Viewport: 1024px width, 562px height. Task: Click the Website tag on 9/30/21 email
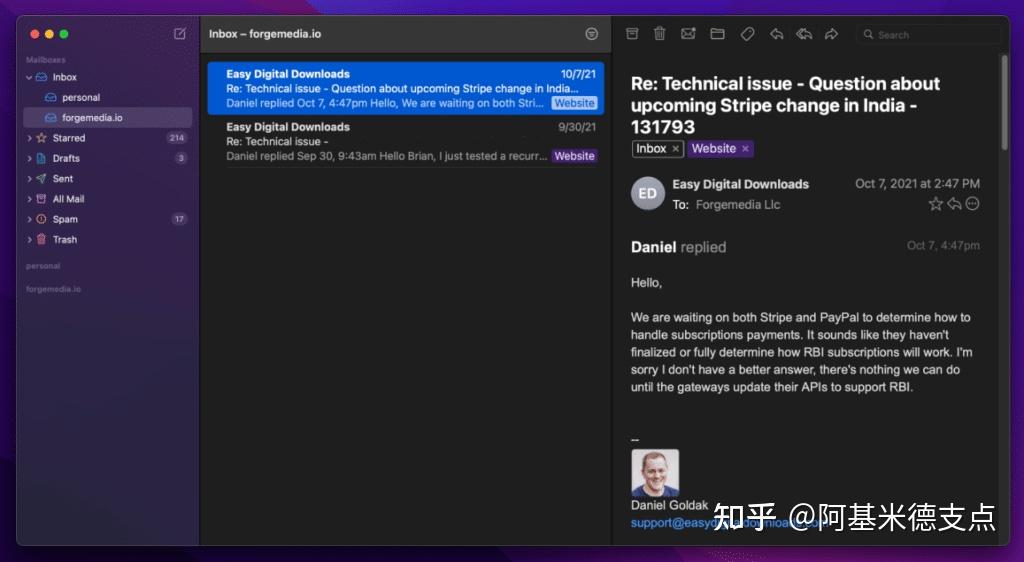click(x=574, y=156)
